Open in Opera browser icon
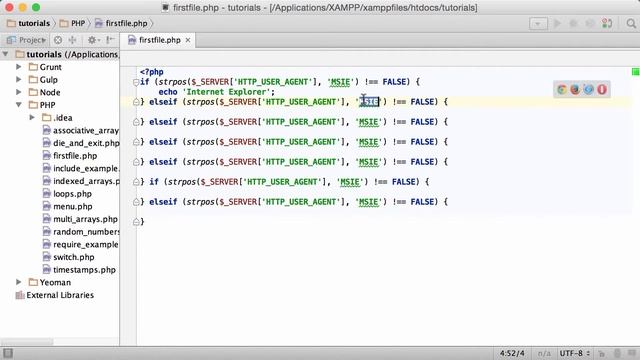Image resolution: width=640 pixels, height=360 pixels. pyautogui.click(x=602, y=89)
